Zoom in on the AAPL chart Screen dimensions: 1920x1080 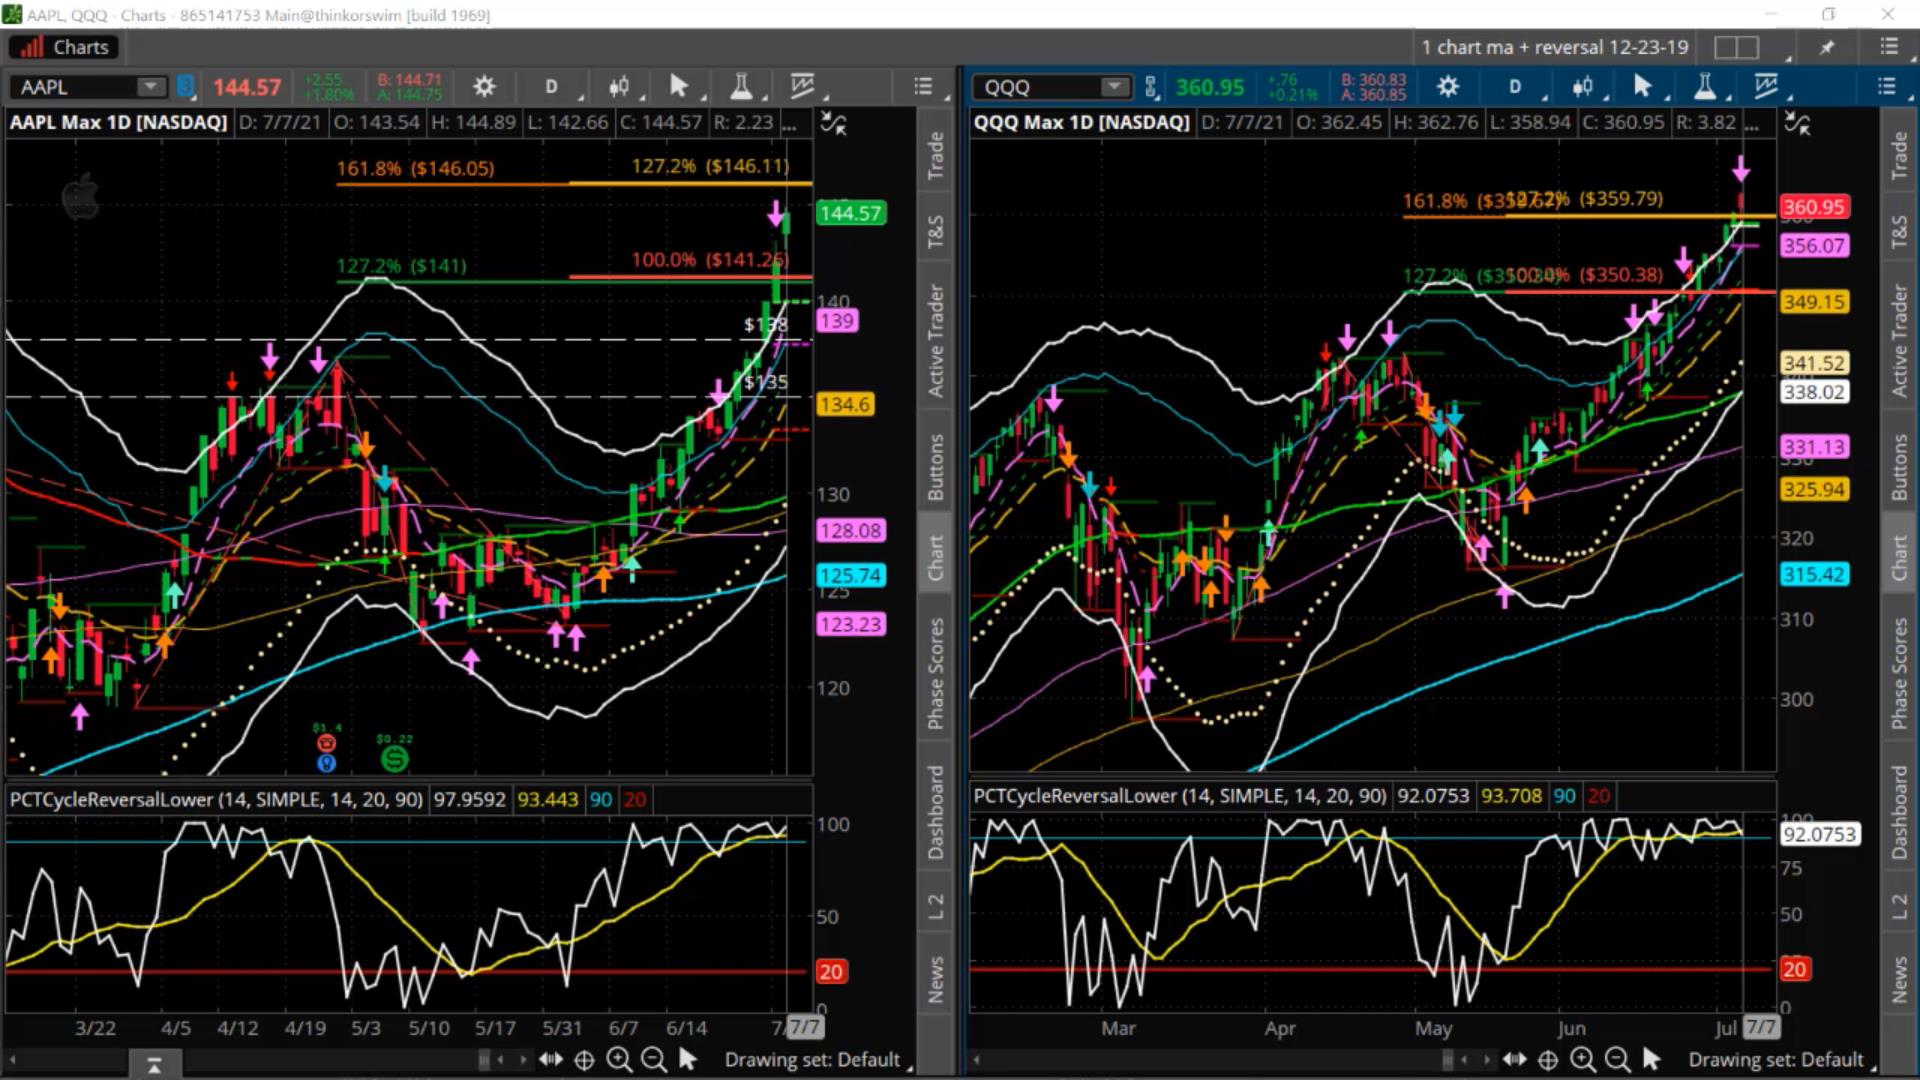619,1059
